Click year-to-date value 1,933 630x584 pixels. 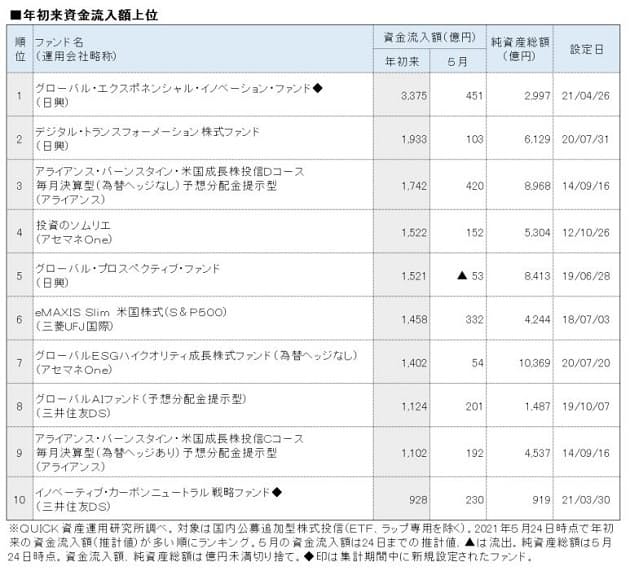click(413, 139)
